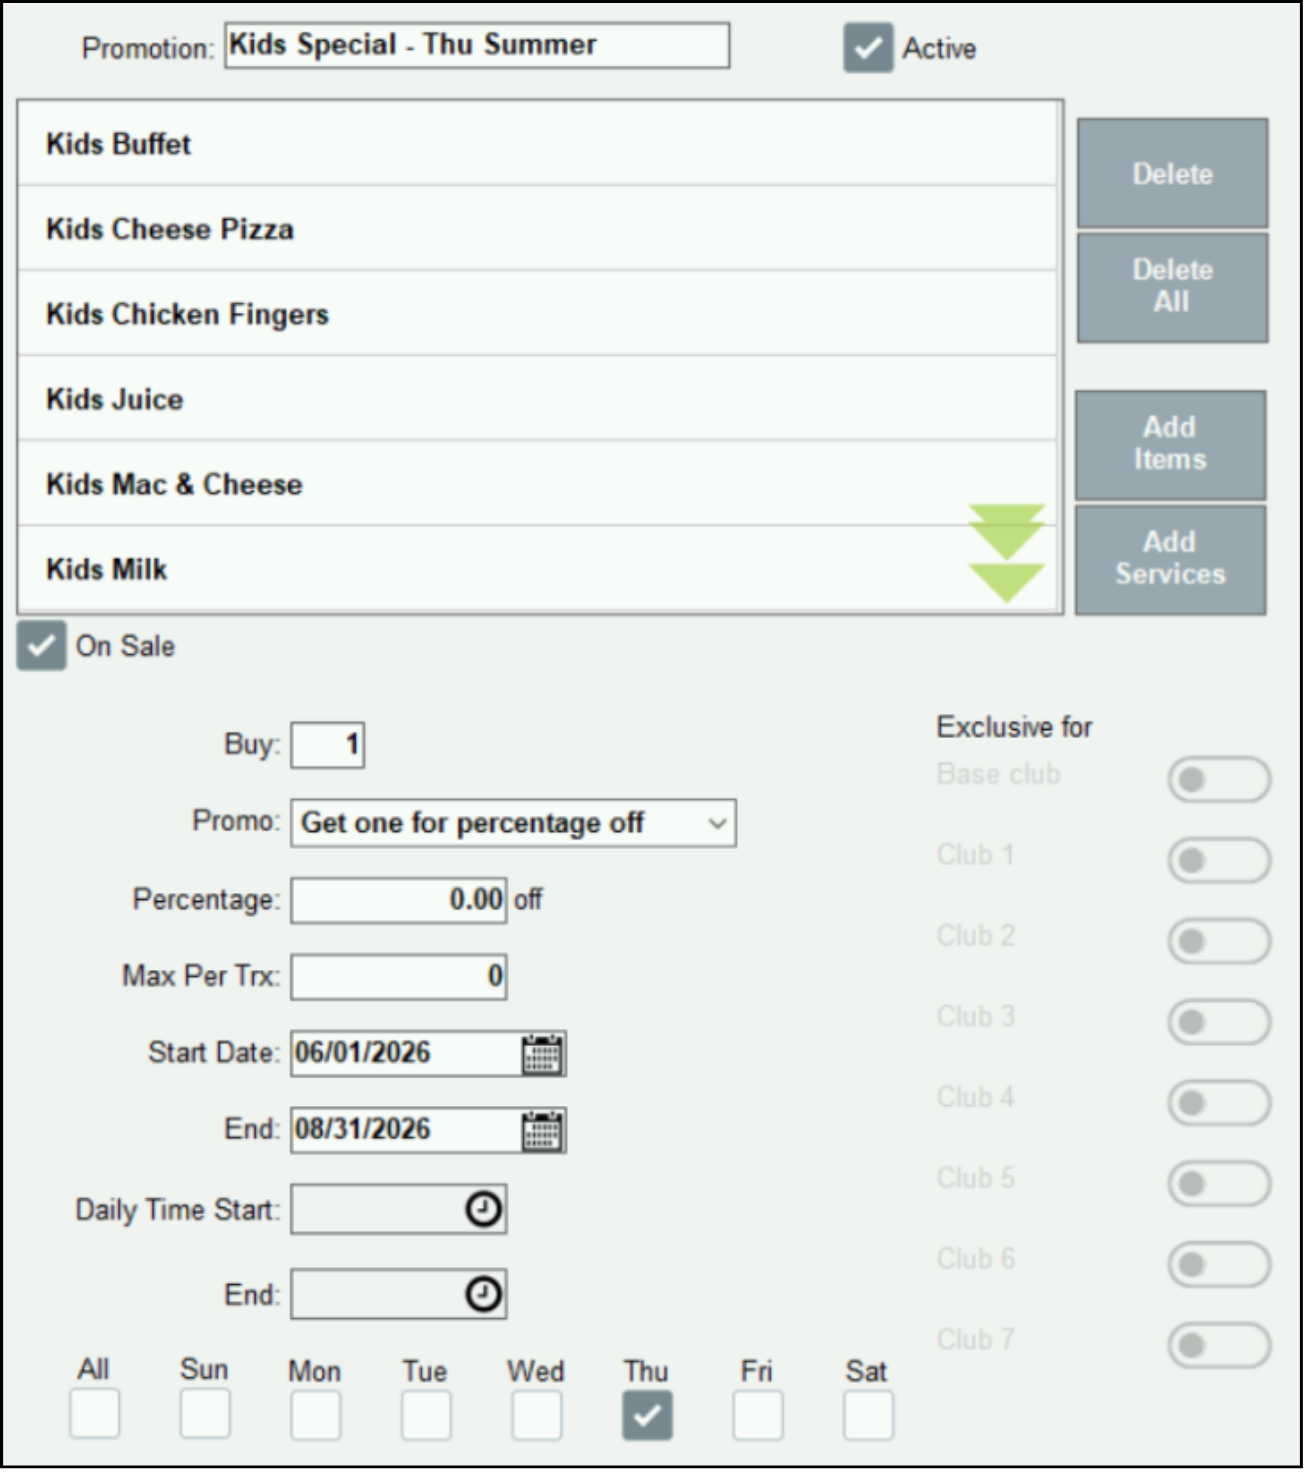Expand the Promo type dropdown
The height and width of the screenshot is (1472, 1306).
(513, 823)
